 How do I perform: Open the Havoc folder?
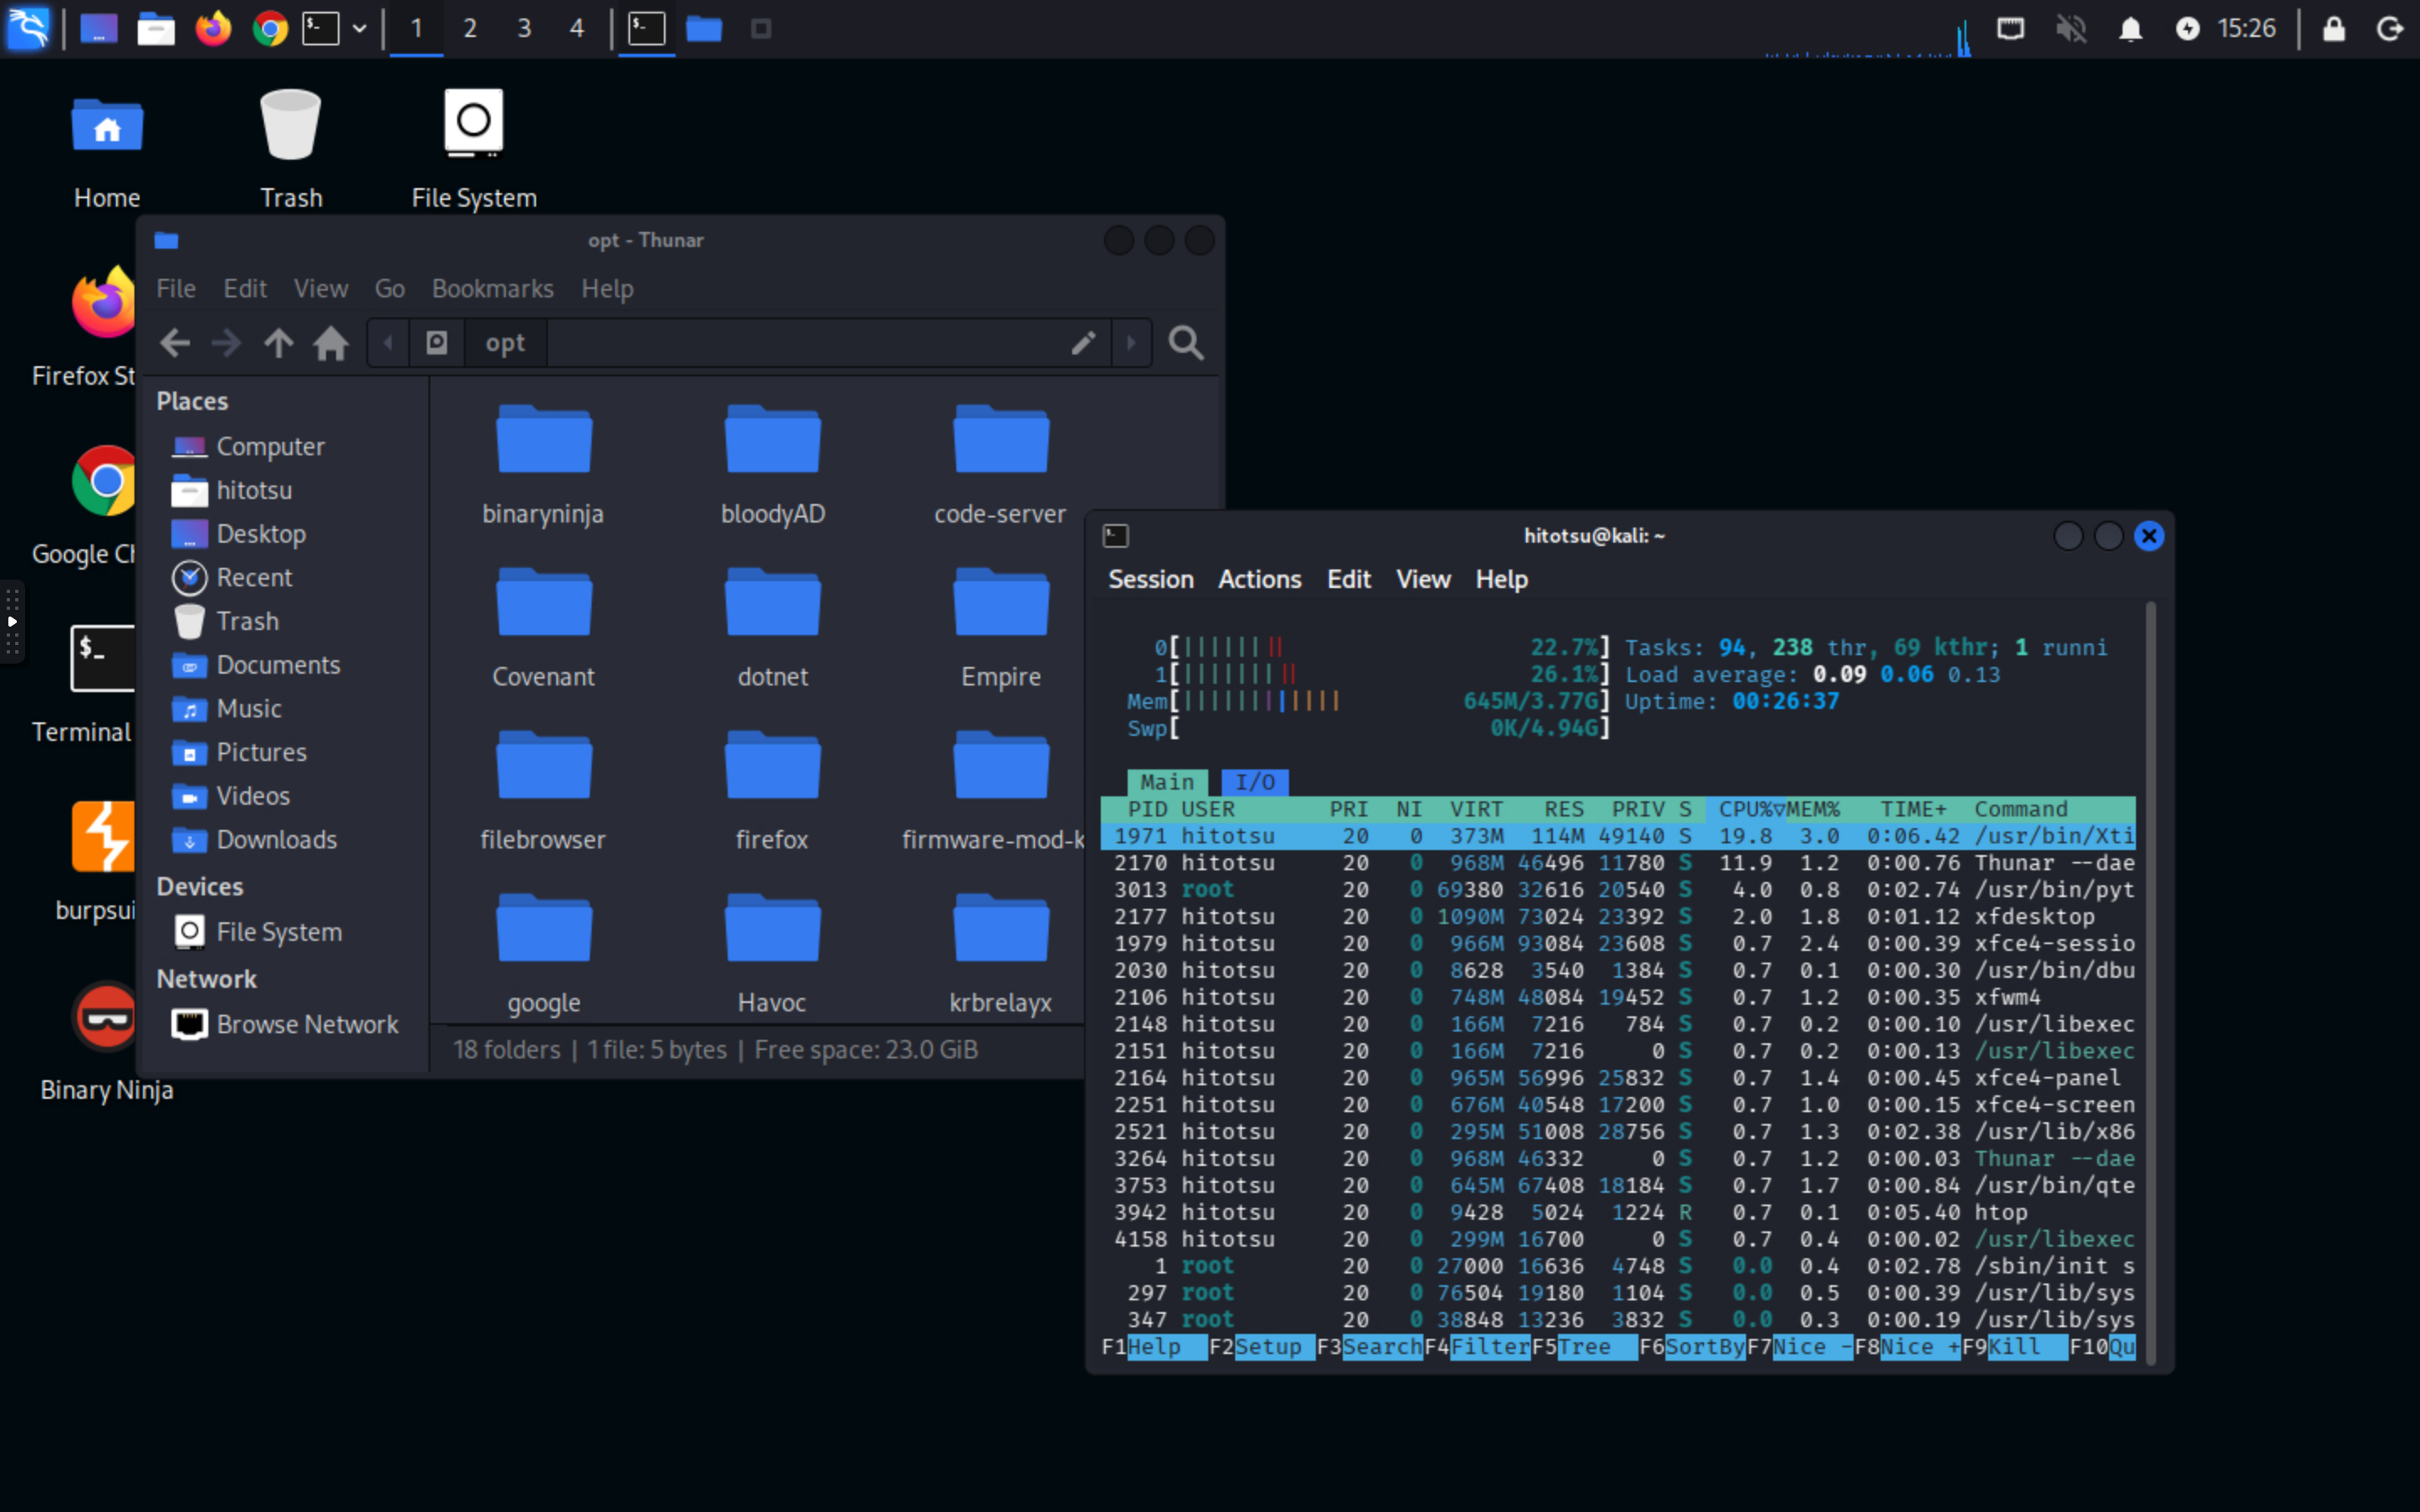click(772, 954)
